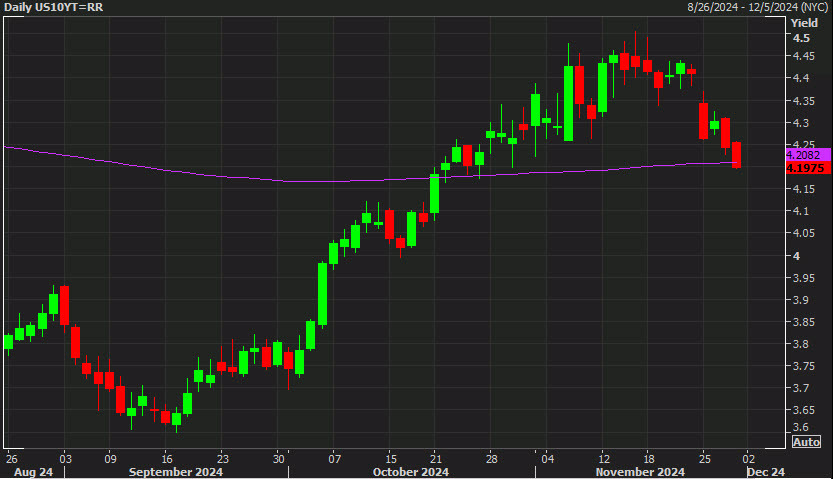Click the 03 date tick label
The image size is (833, 479).
click(65, 459)
